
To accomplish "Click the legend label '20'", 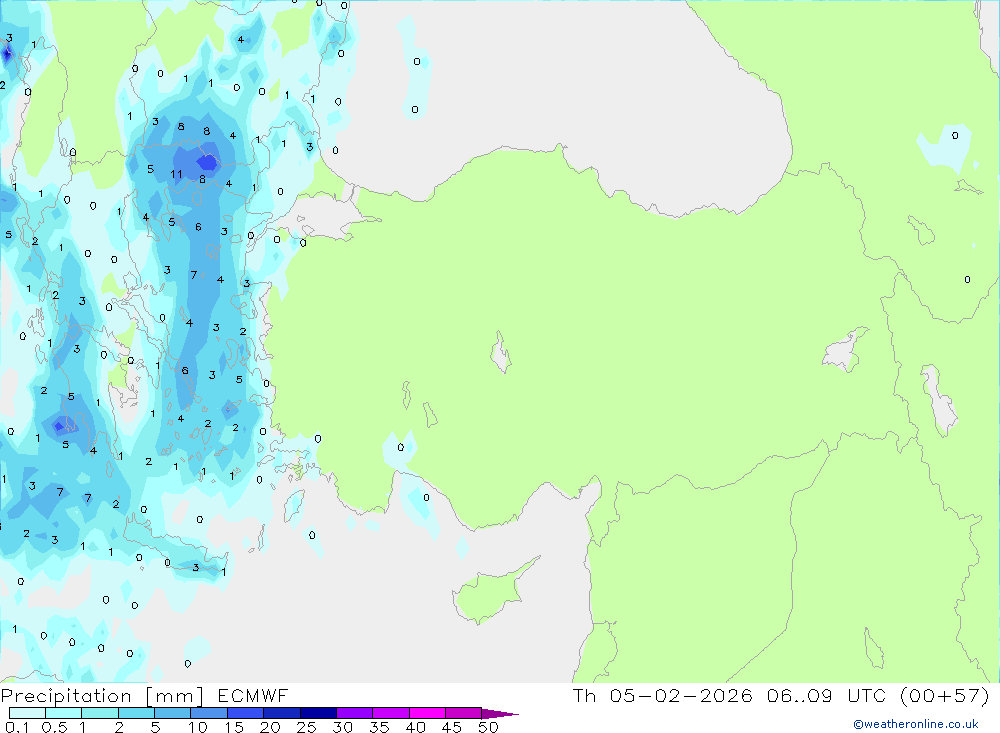I will (270, 727).
